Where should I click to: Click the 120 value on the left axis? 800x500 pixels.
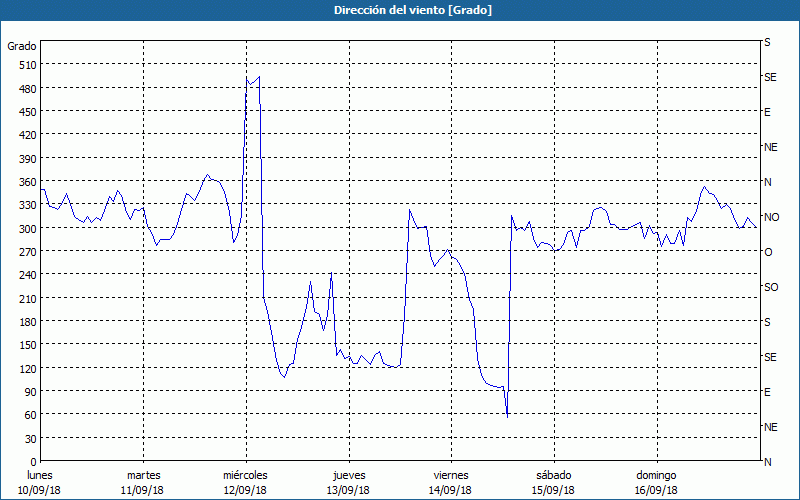tap(28, 368)
